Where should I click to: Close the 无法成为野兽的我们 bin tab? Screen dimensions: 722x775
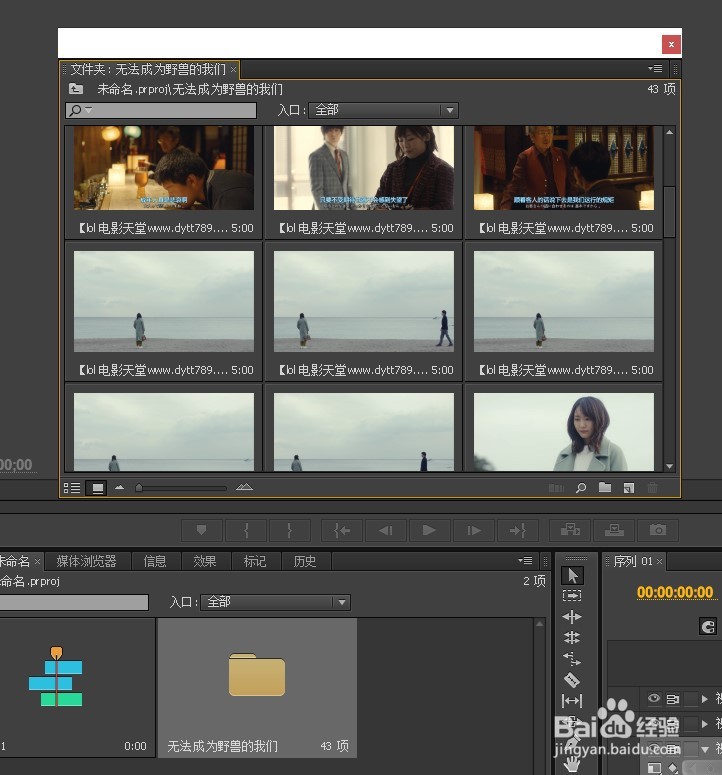coord(233,70)
